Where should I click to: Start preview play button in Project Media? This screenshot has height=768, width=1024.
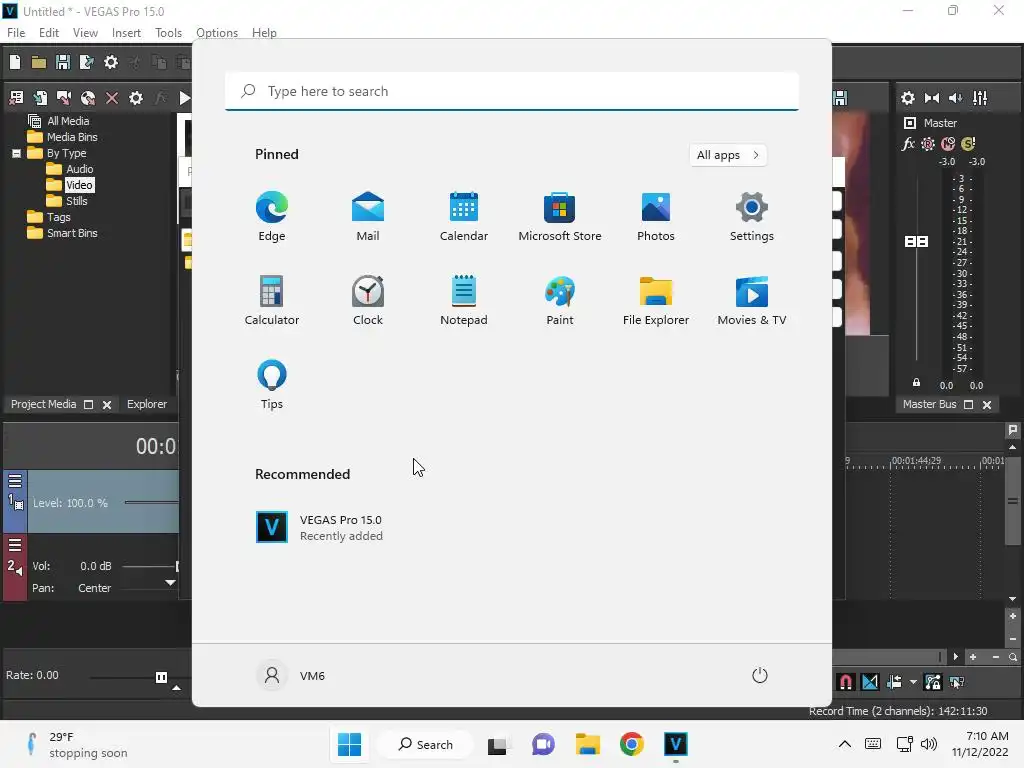(184, 98)
